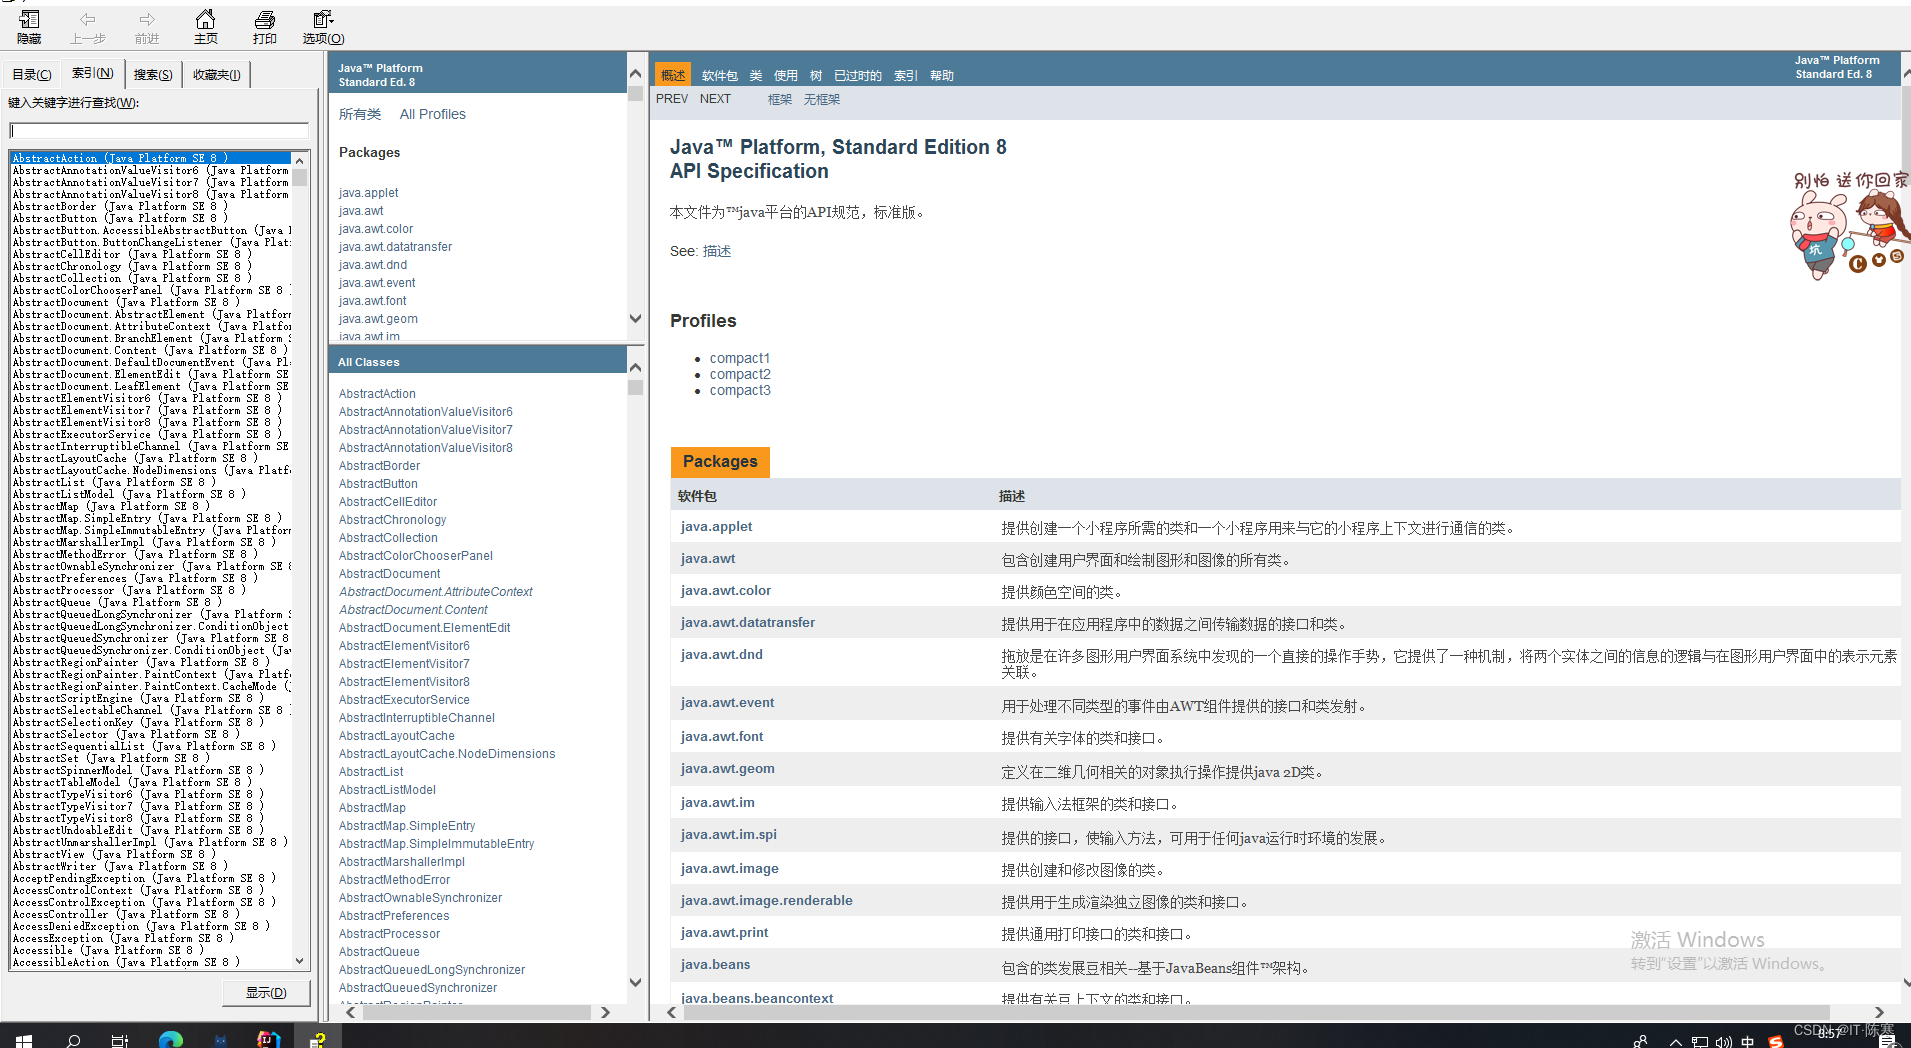Switch to the 搜索(S) tab
1911x1048 pixels.
153,74
